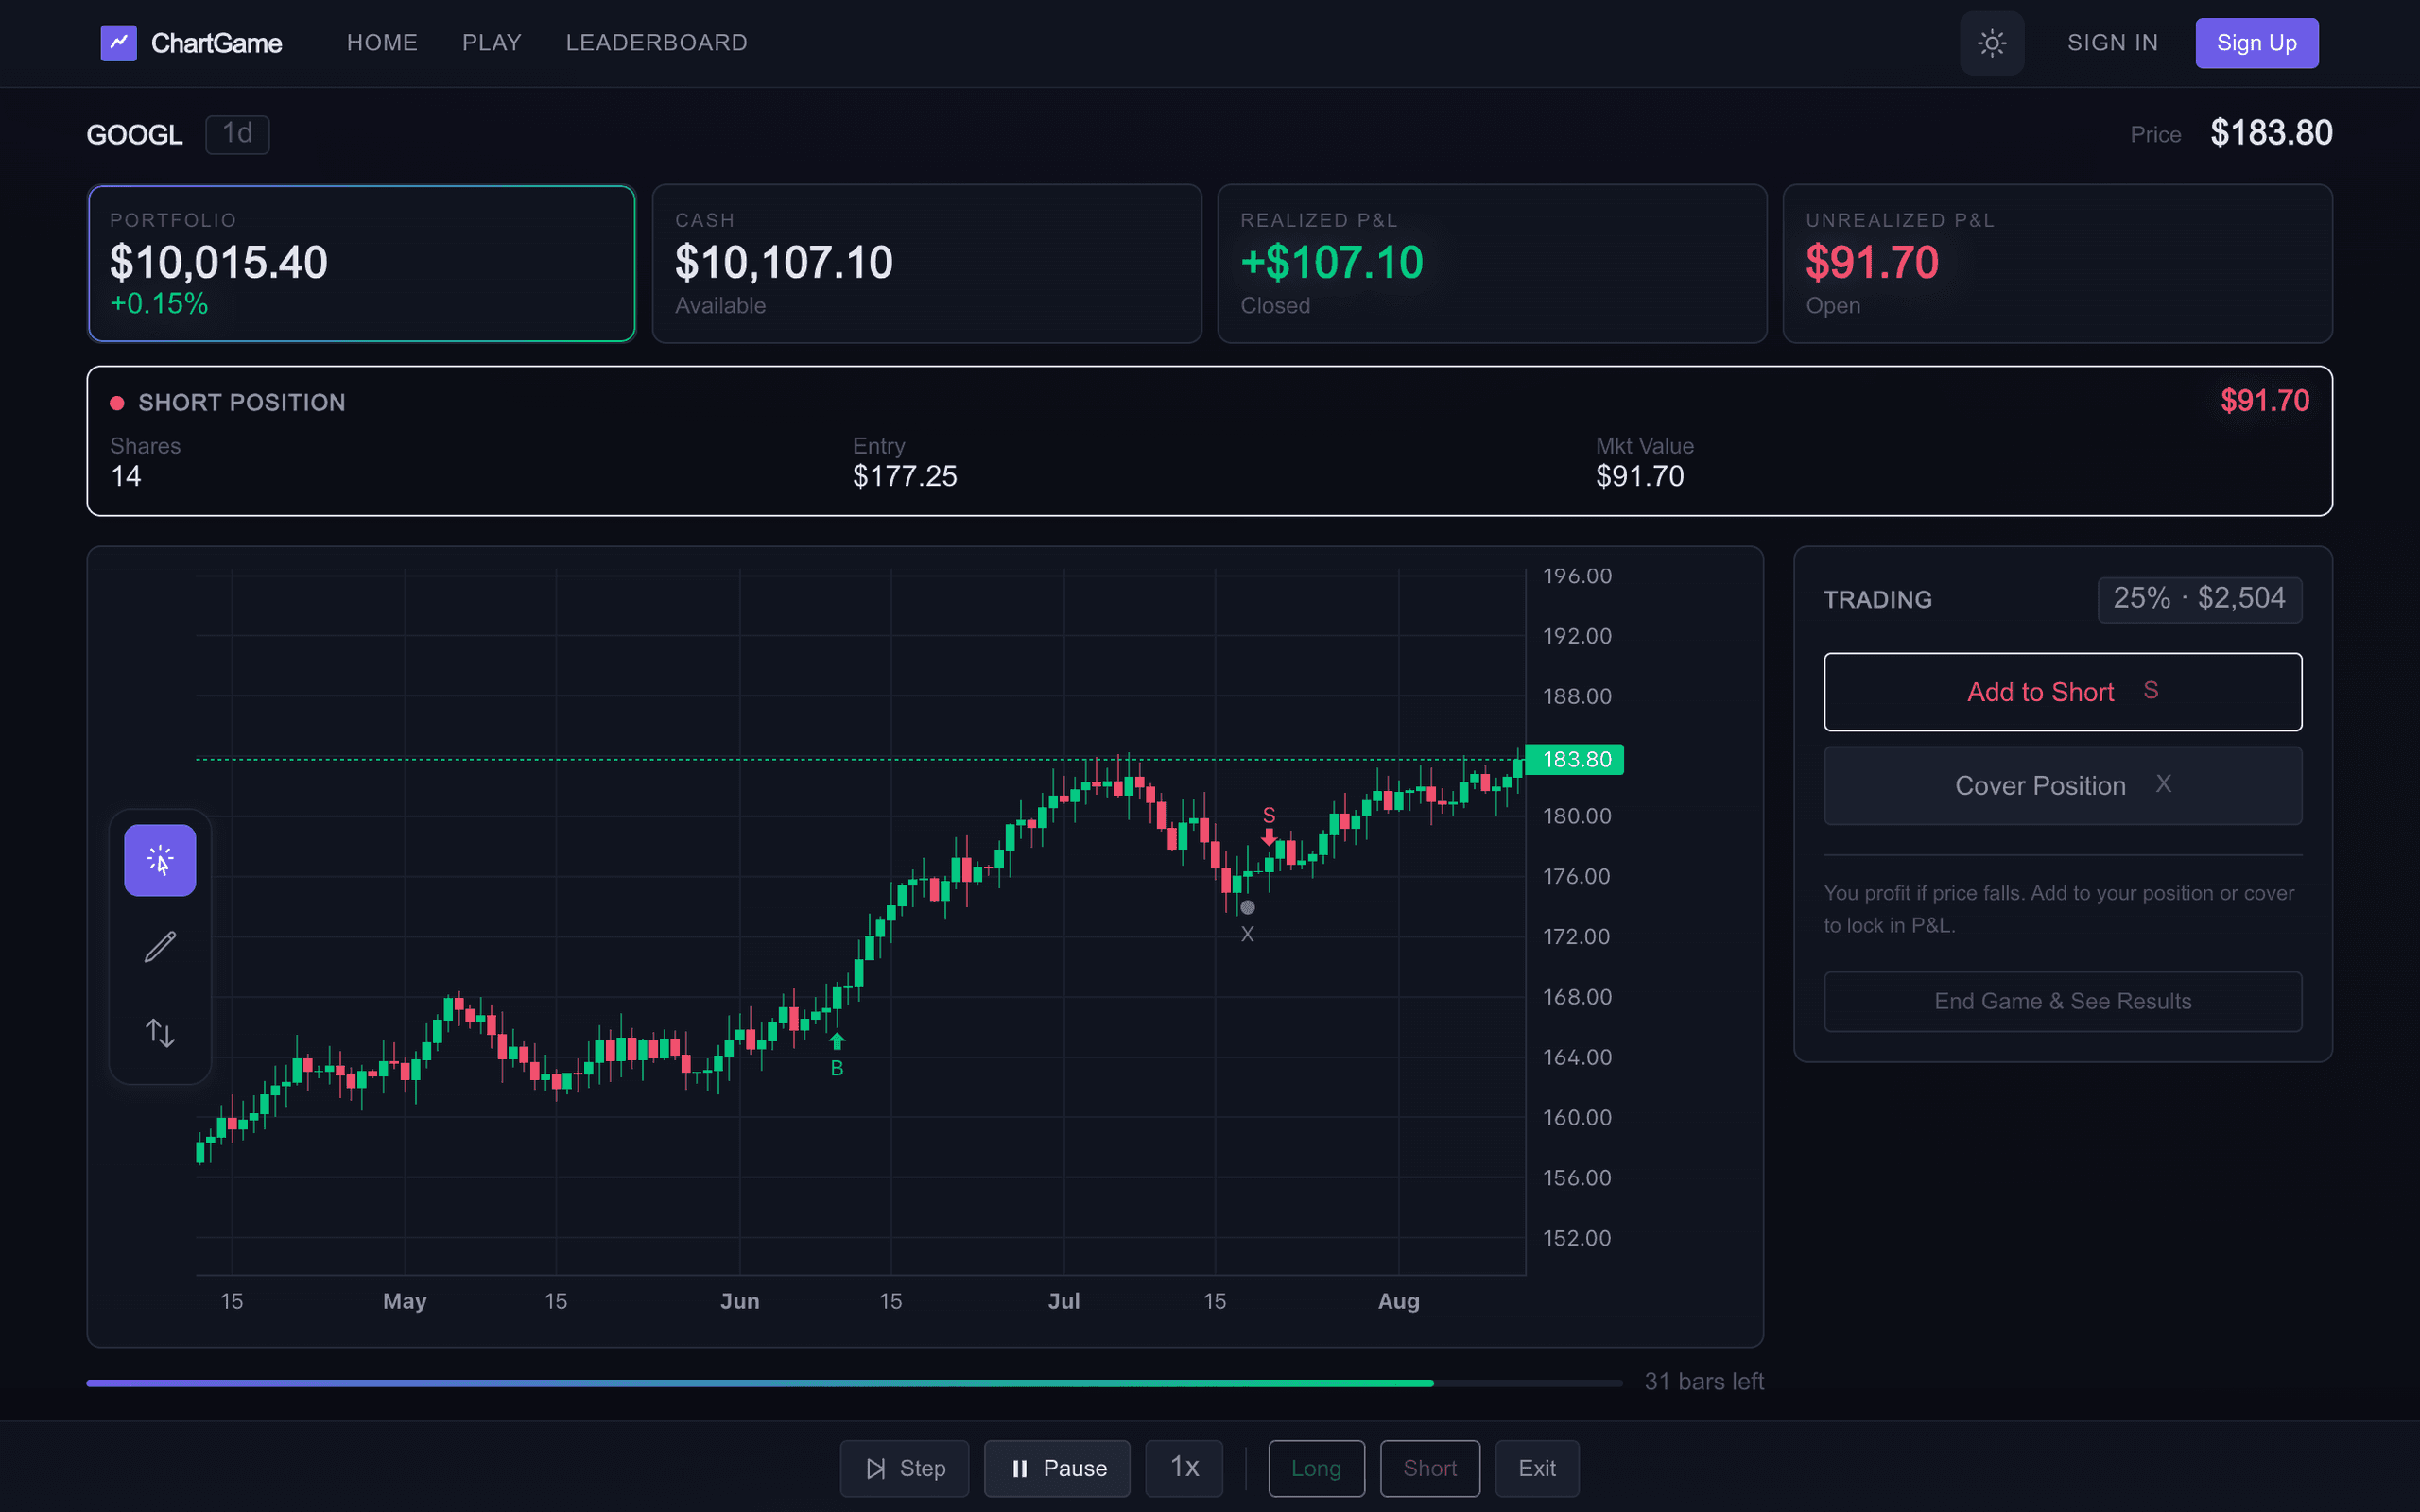Open the 25% · $2,504 trade size selector
2420x1512 pixels.
2199,598
